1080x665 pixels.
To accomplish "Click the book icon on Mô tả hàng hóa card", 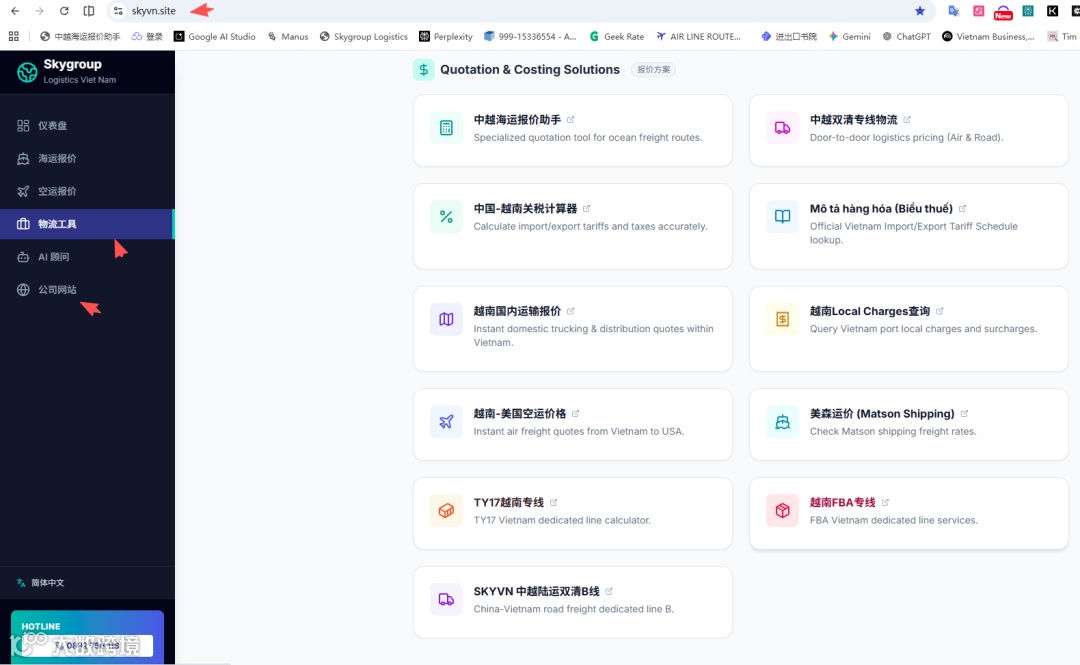I will pyautogui.click(x=782, y=217).
